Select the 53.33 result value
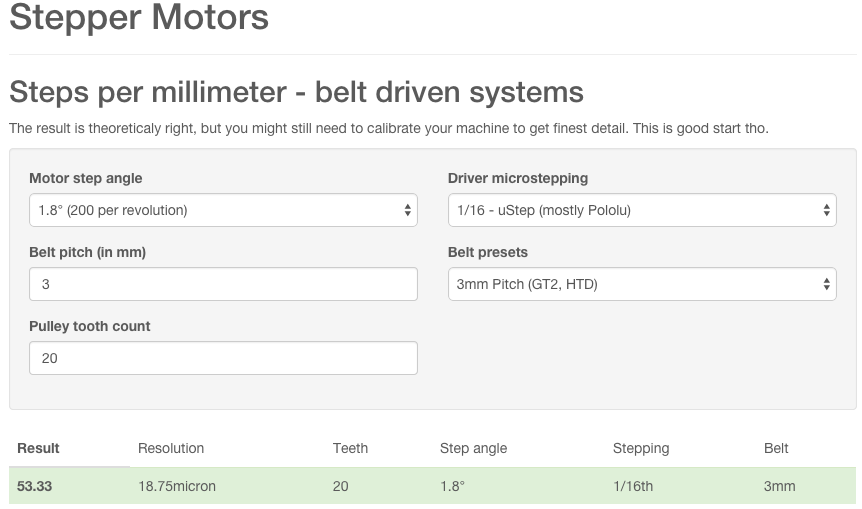The image size is (862, 509). (35, 486)
